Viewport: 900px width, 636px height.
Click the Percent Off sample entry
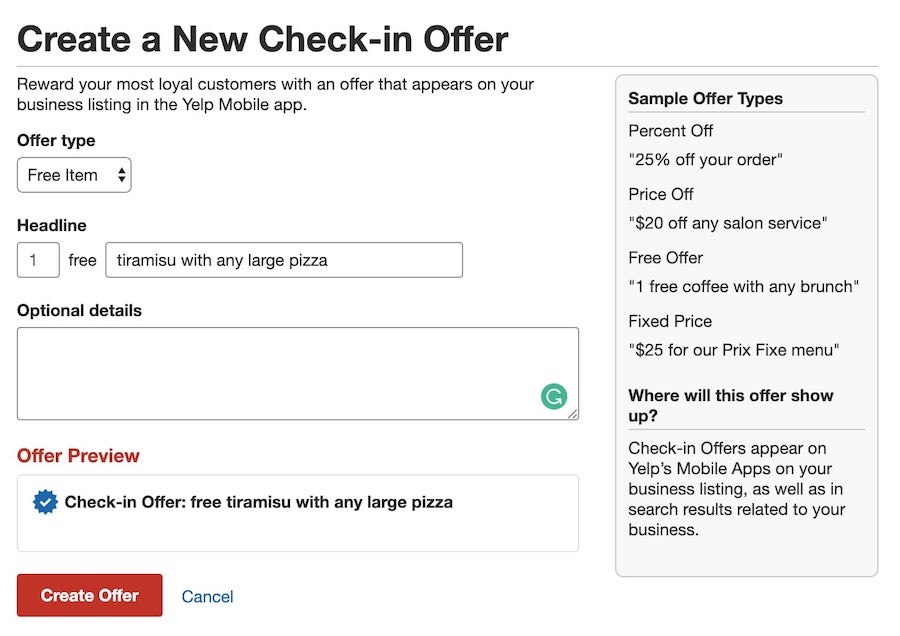tap(669, 131)
